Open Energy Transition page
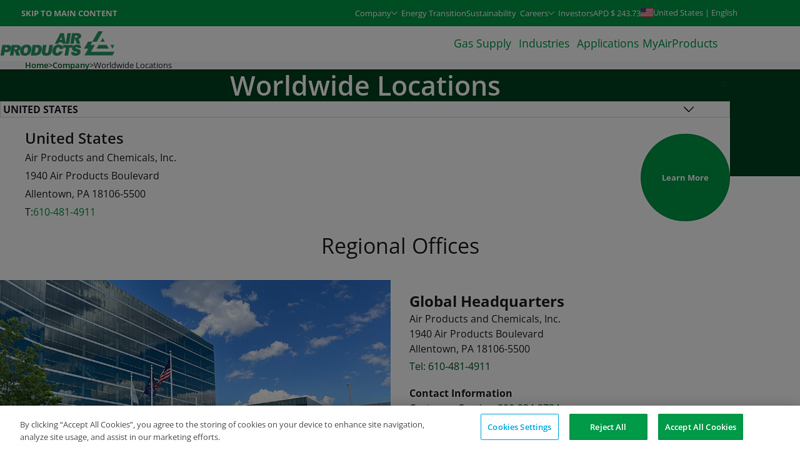Image resolution: width=800 pixels, height=450 pixels. click(434, 13)
